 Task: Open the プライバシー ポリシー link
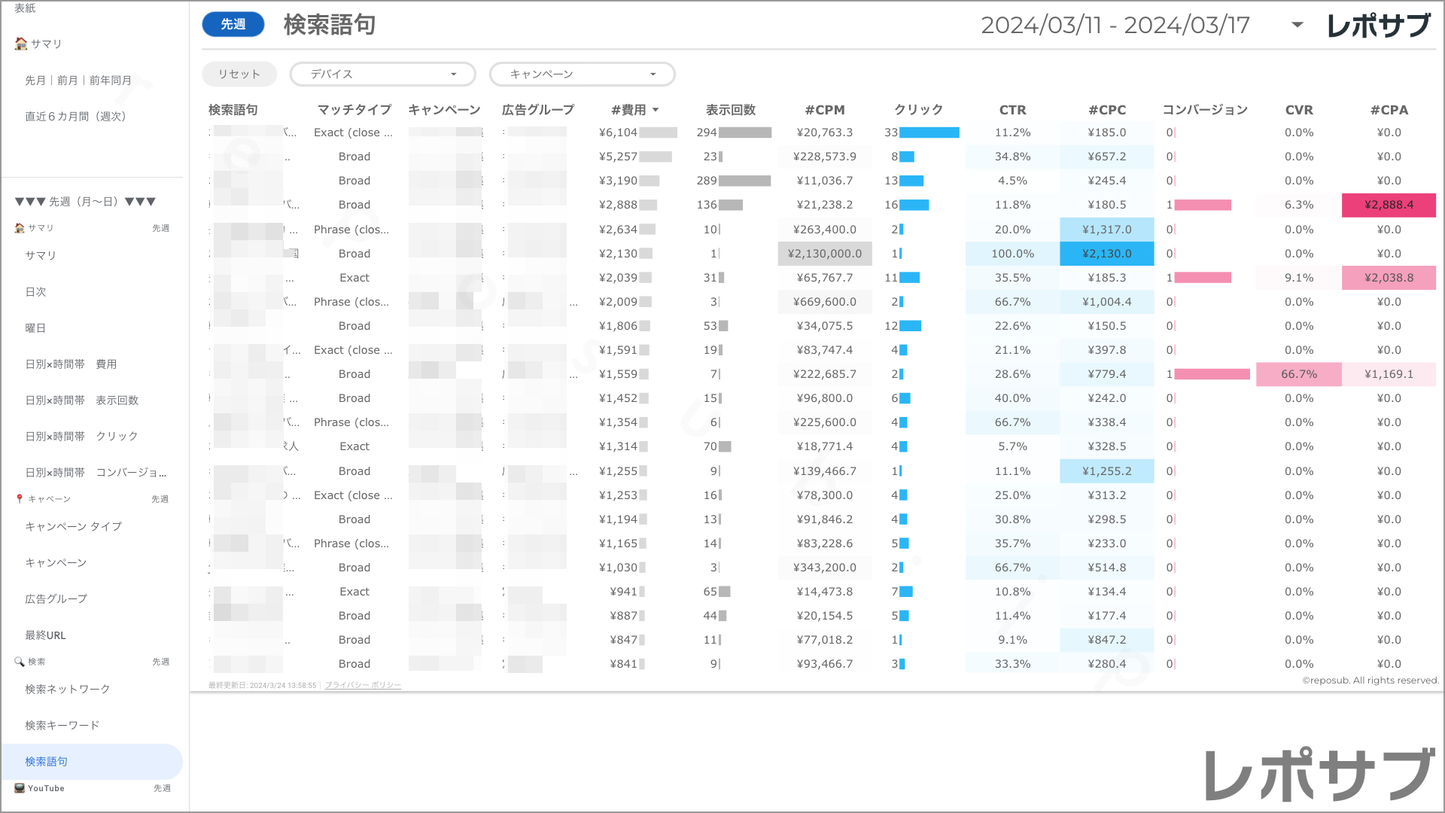[x=363, y=686]
